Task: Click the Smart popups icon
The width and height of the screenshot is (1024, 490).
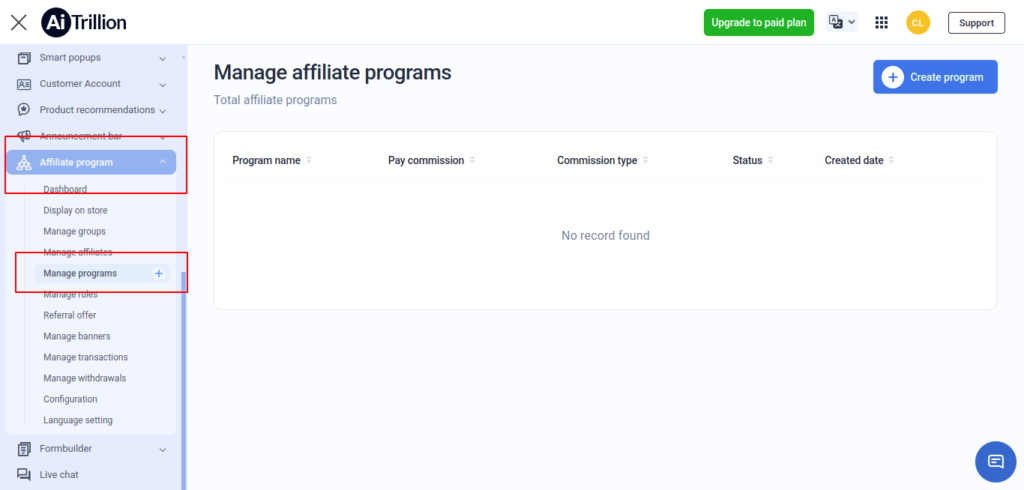Action: (x=24, y=58)
